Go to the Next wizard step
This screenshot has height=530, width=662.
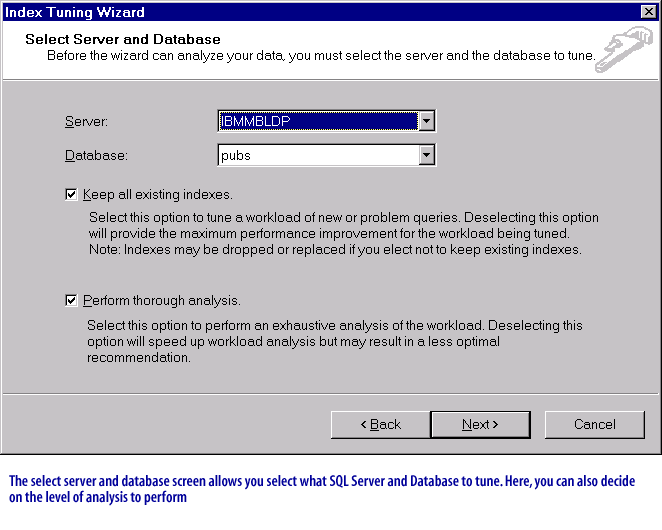point(480,424)
